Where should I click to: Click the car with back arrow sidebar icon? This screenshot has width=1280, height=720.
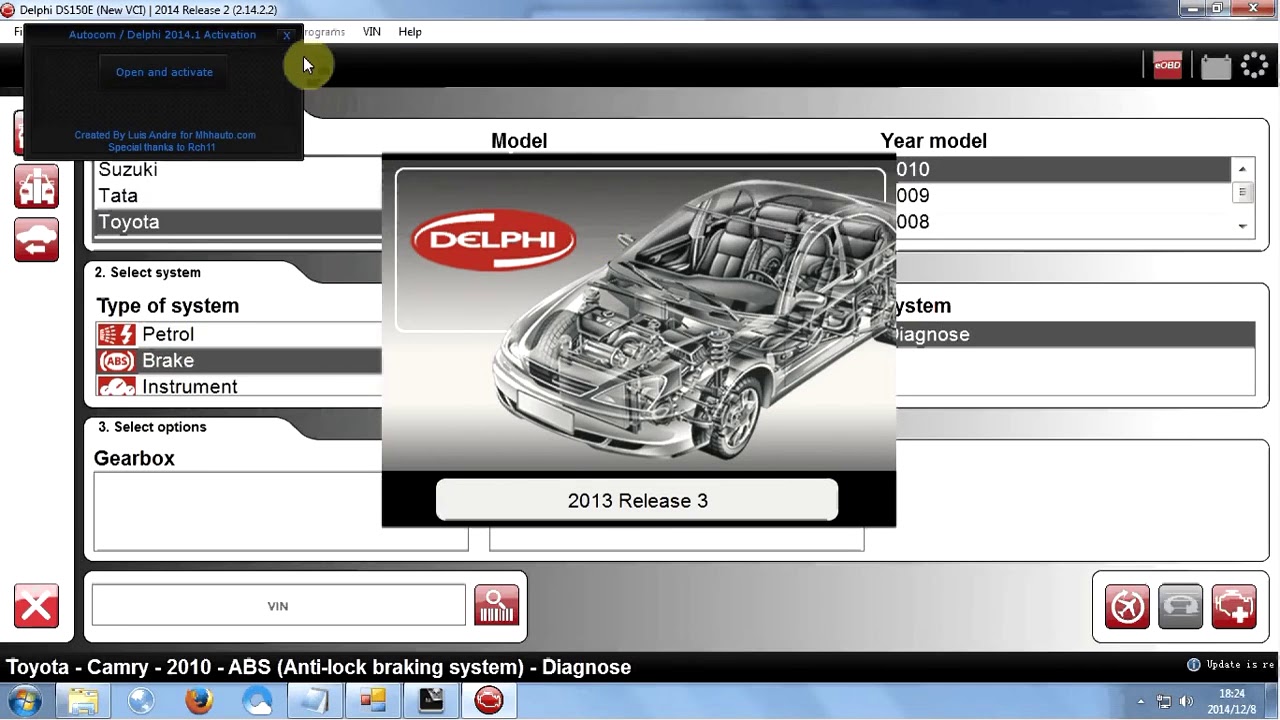36,239
